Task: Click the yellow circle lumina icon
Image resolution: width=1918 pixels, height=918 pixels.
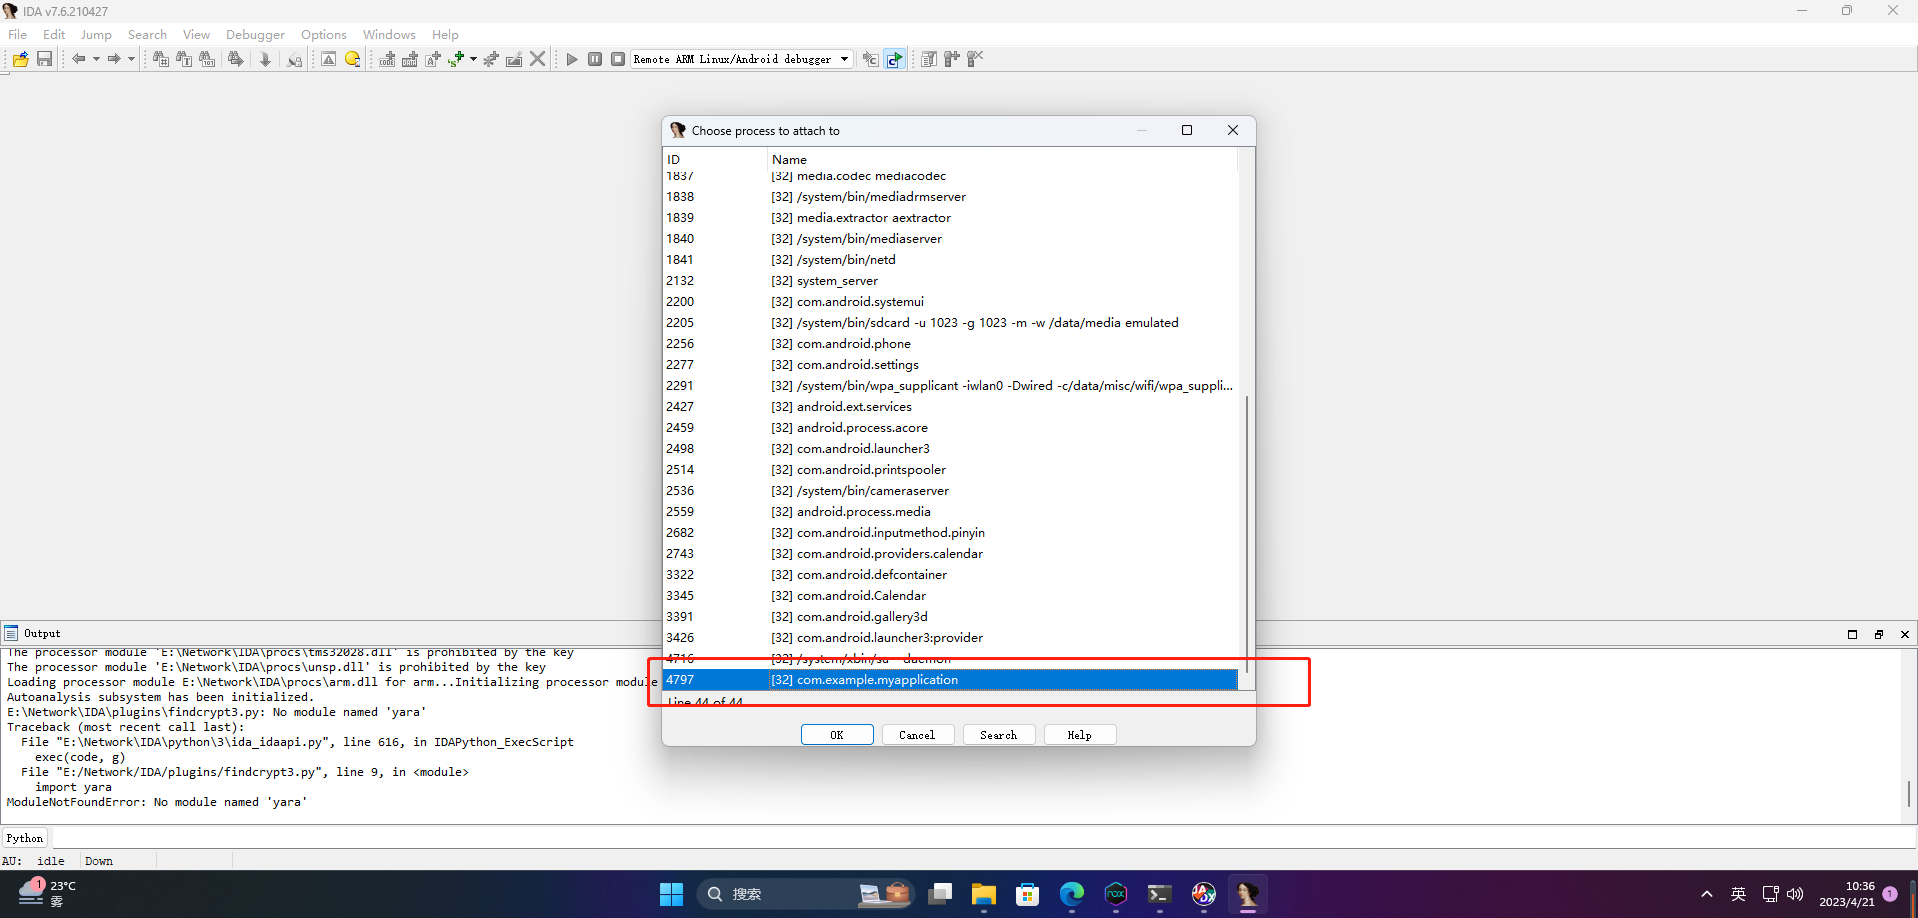Action: [x=352, y=59]
